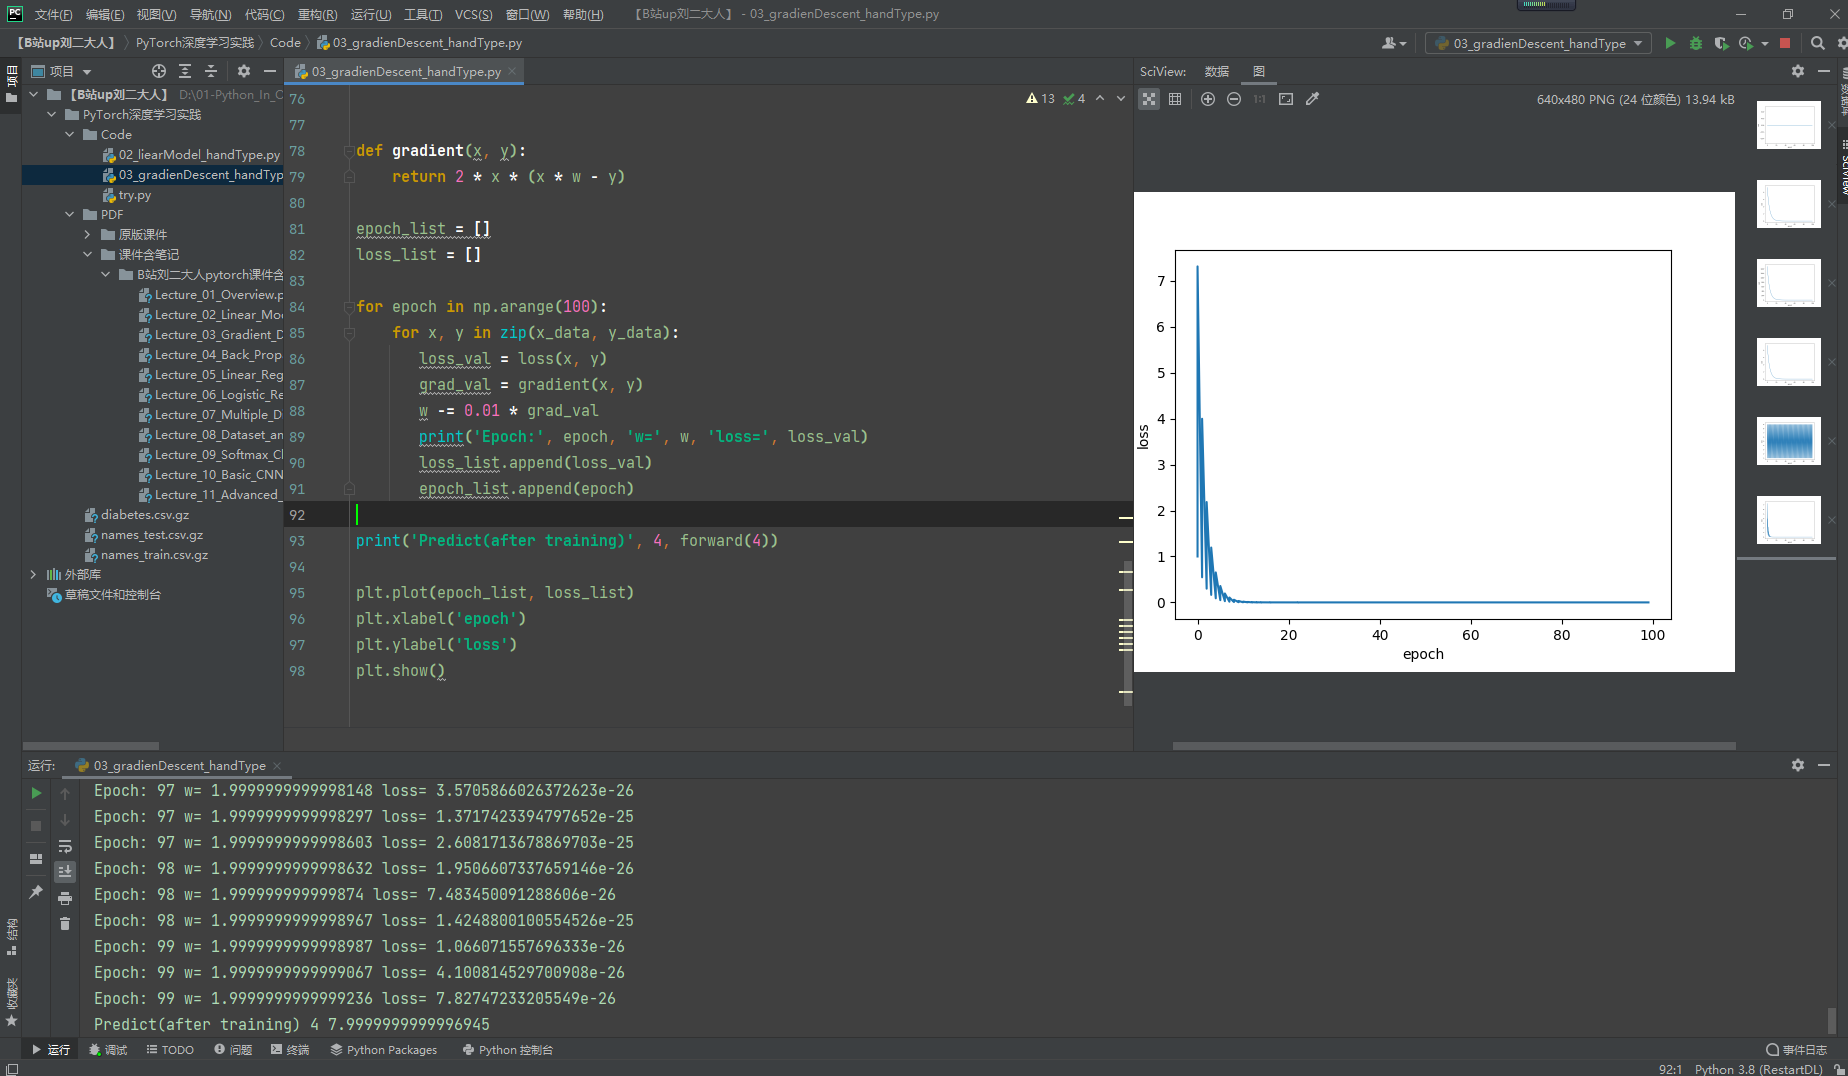Collapse the PyTorch深度学习实践 folder
Image resolution: width=1848 pixels, height=1076 pixels.
(x=52, y=115)
